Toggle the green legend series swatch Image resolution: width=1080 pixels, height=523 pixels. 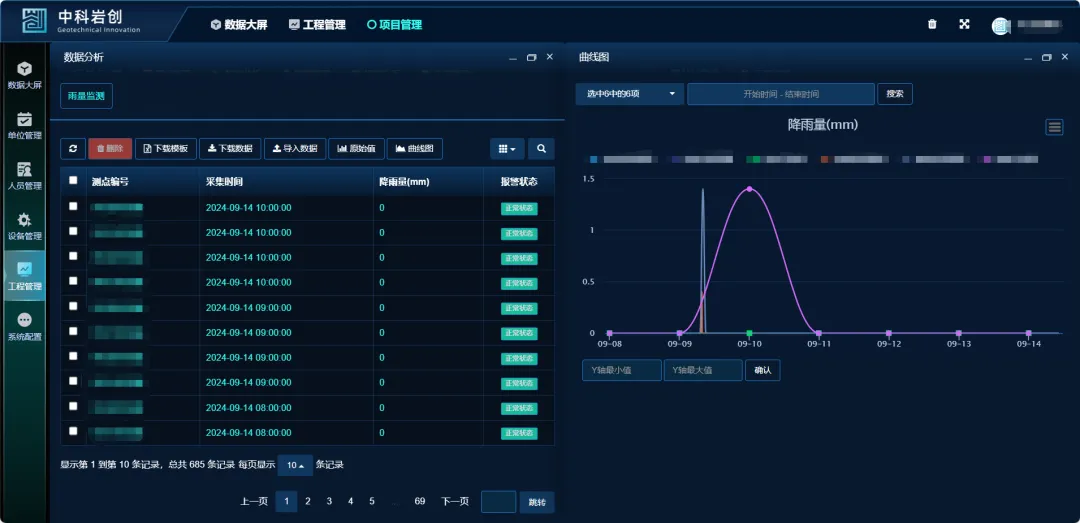click(756, 159)
